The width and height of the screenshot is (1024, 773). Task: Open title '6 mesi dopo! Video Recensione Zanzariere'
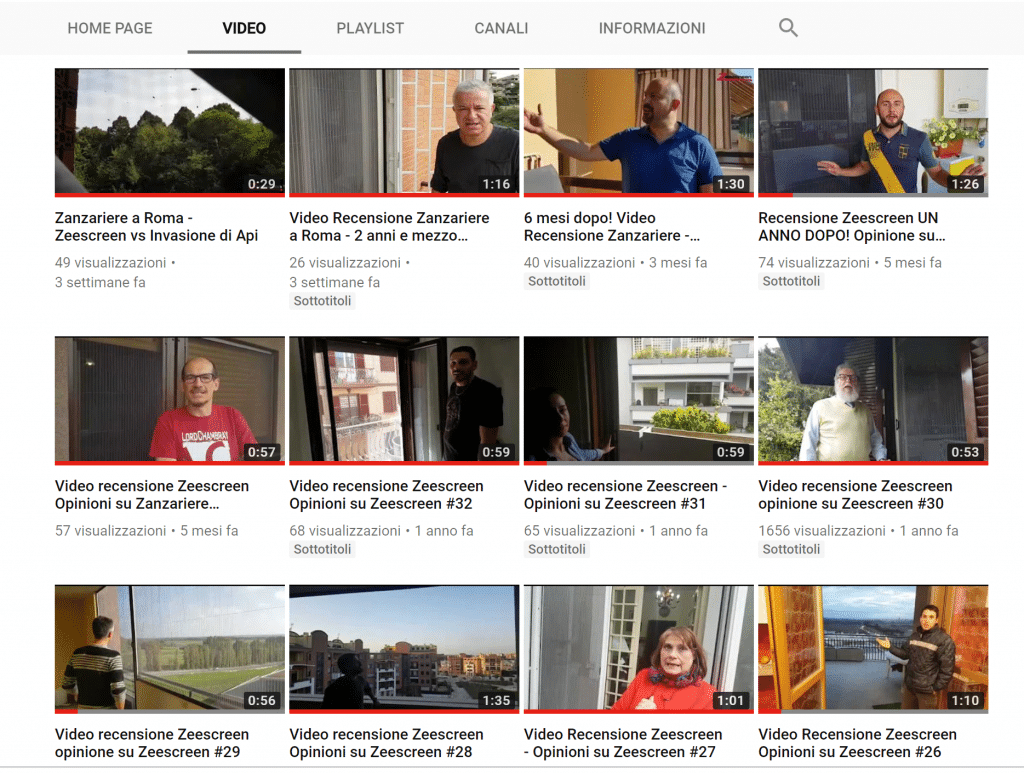point(612,227)
